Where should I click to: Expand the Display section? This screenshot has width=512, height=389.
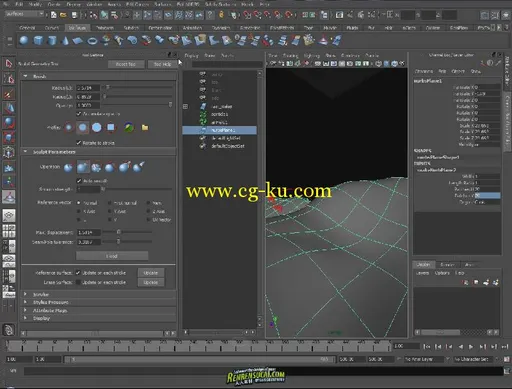point(25,318)
